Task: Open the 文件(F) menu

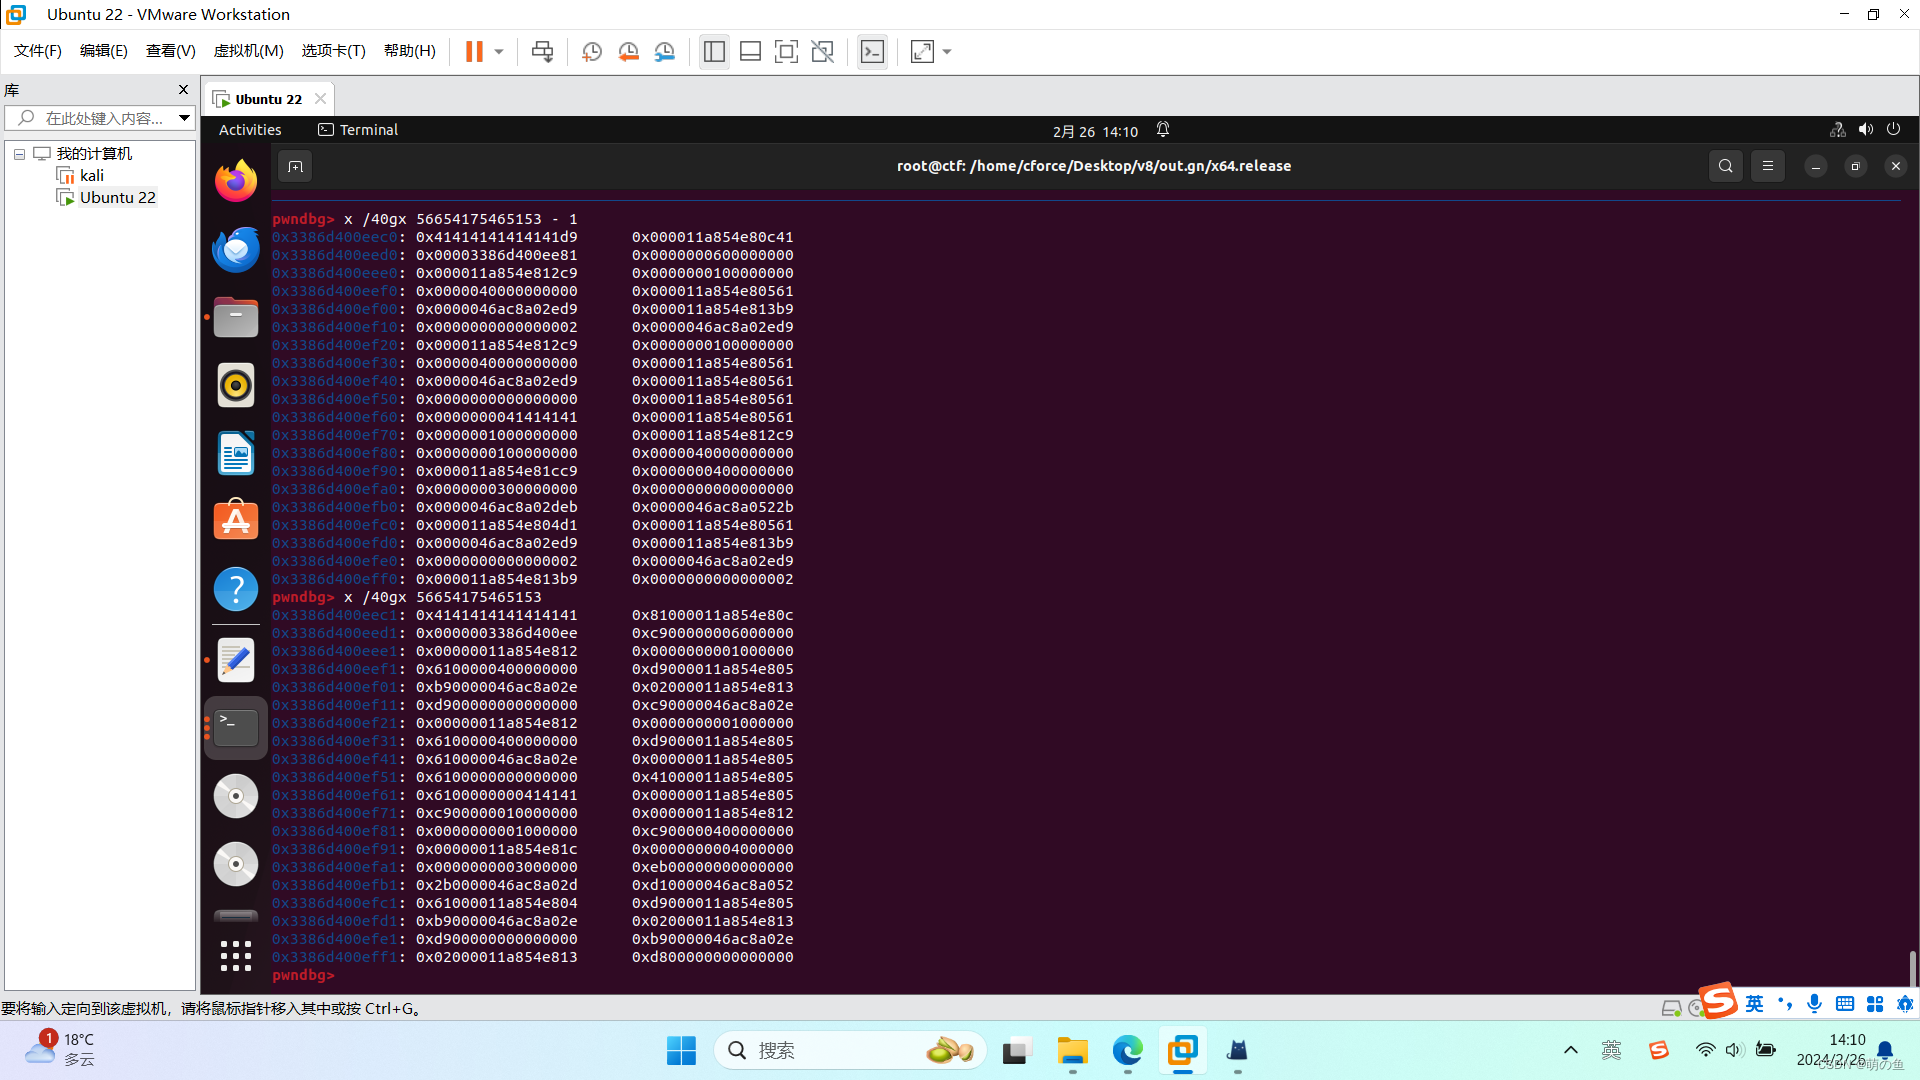Action: pos(38,51)
